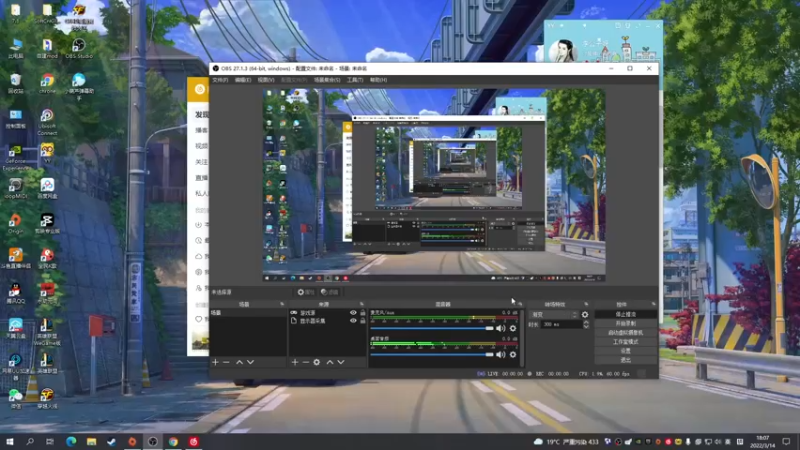Image resolution: width=800 pixels, height=450 pixels.
Task: Mute the 麦克风/Aux speaker icon
Action: 501,328
